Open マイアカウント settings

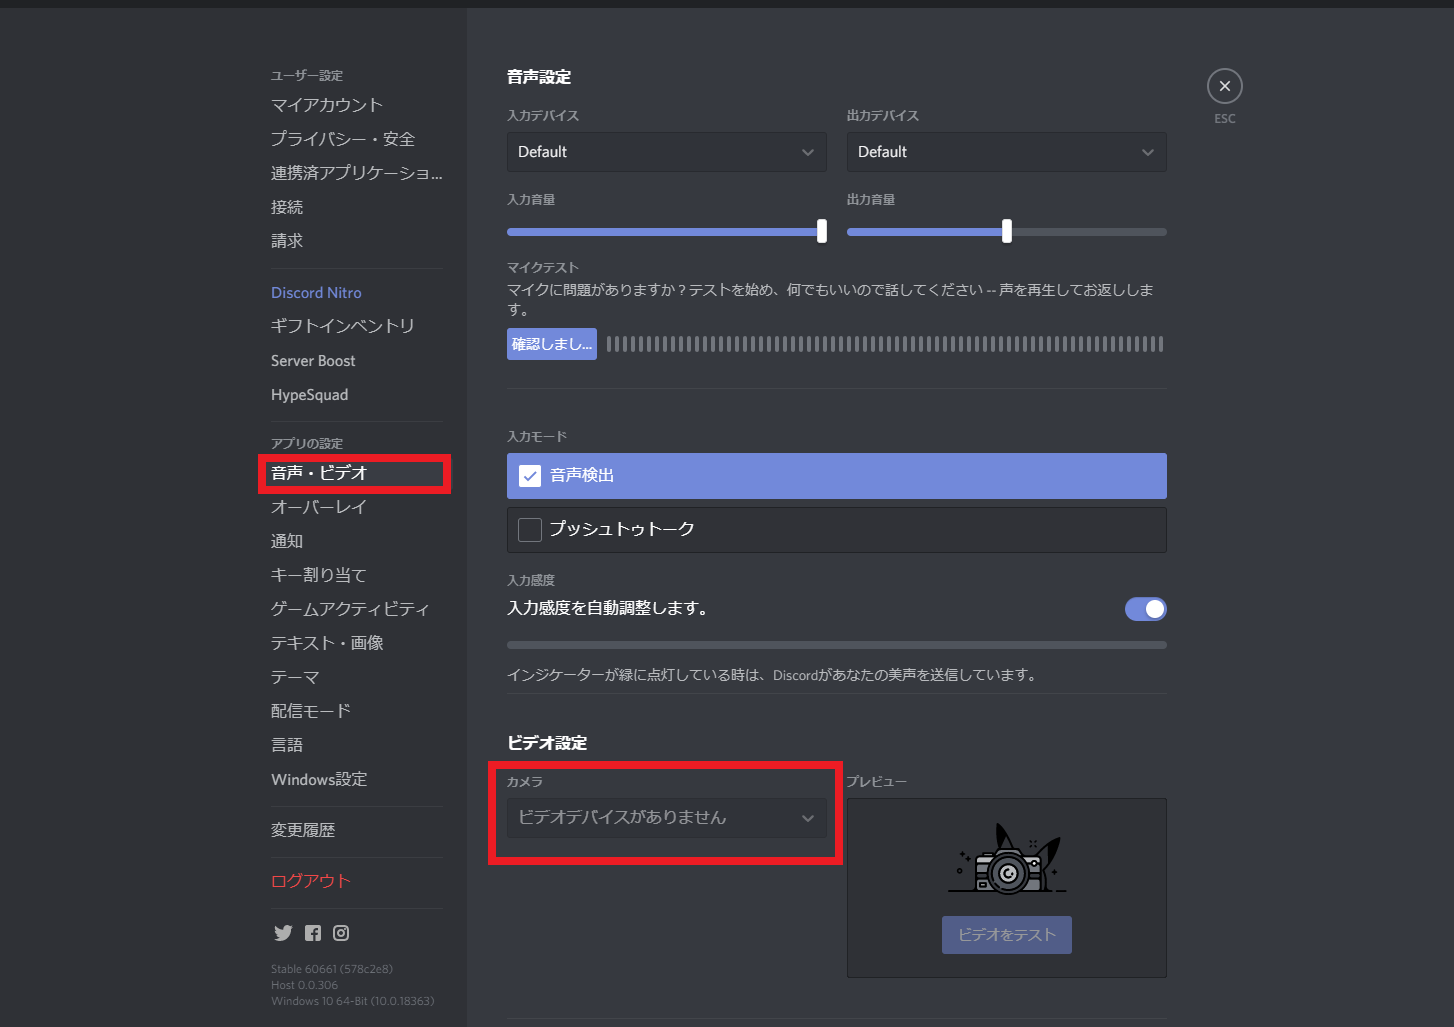coord(327,105)
